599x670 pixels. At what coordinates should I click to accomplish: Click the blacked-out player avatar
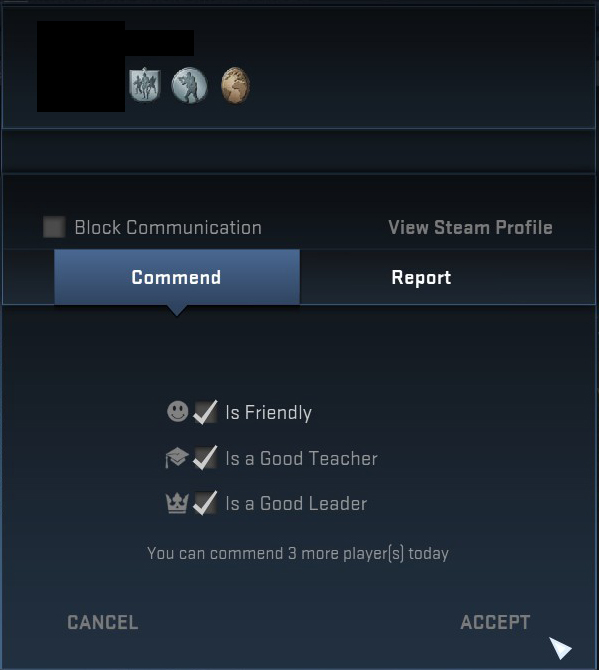(81, 67)
